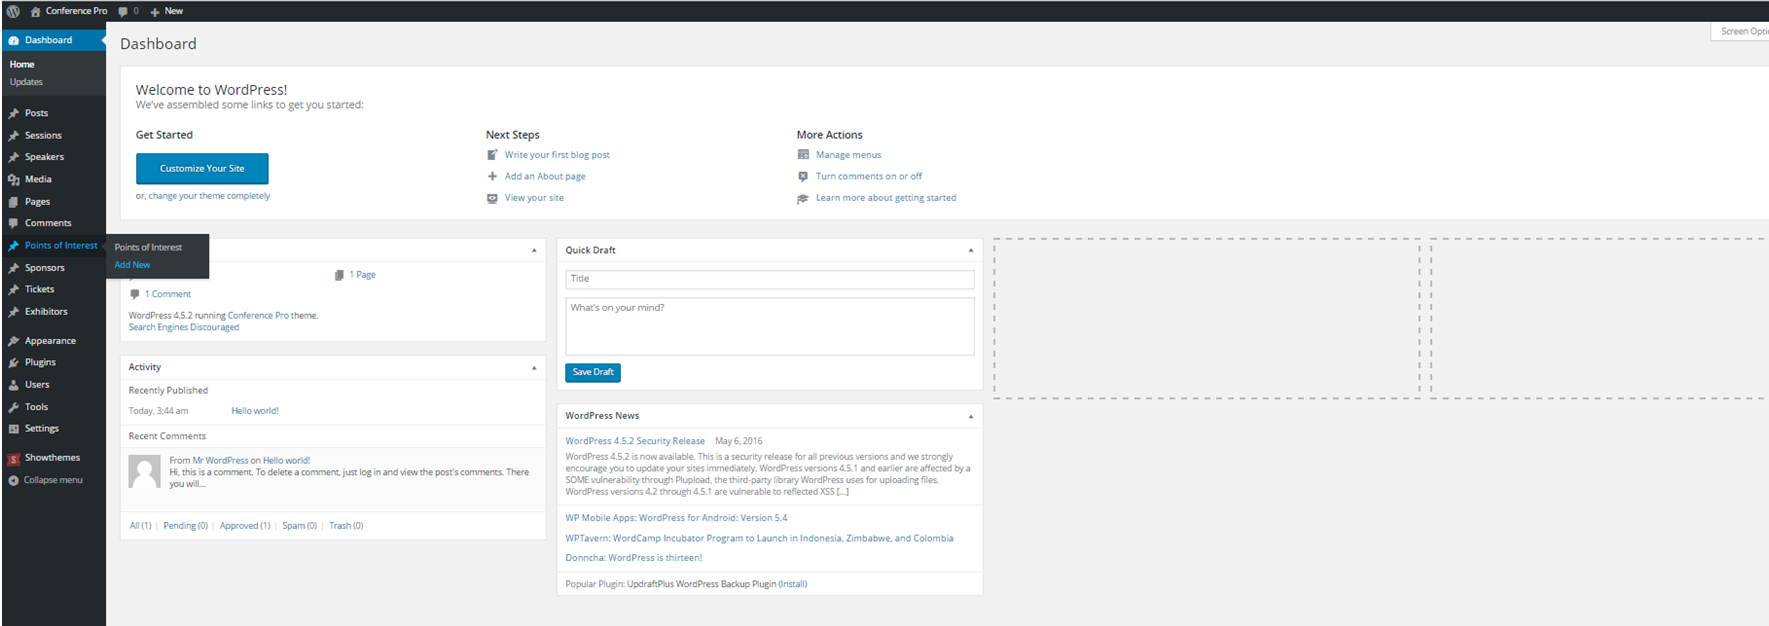The width and height of the screenshot is (1769, 626).
Task: Filter comments by Spam (0)
Action: (x=299, y=526)
